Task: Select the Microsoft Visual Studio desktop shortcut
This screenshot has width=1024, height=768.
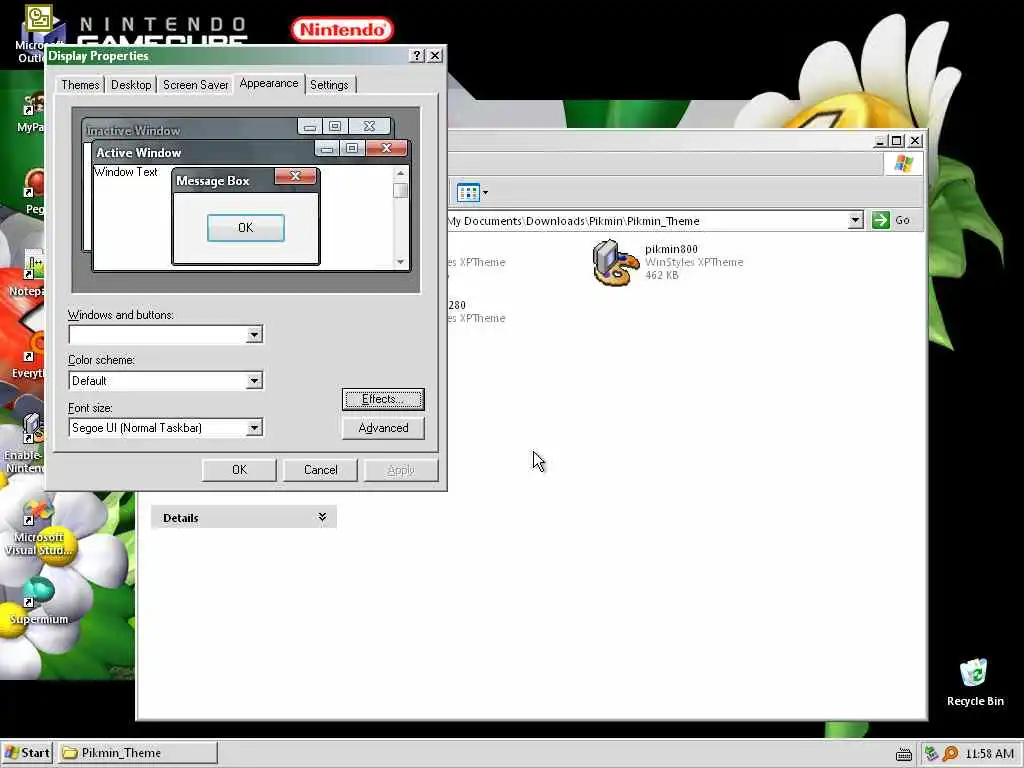Action: (x=37, y=528)
